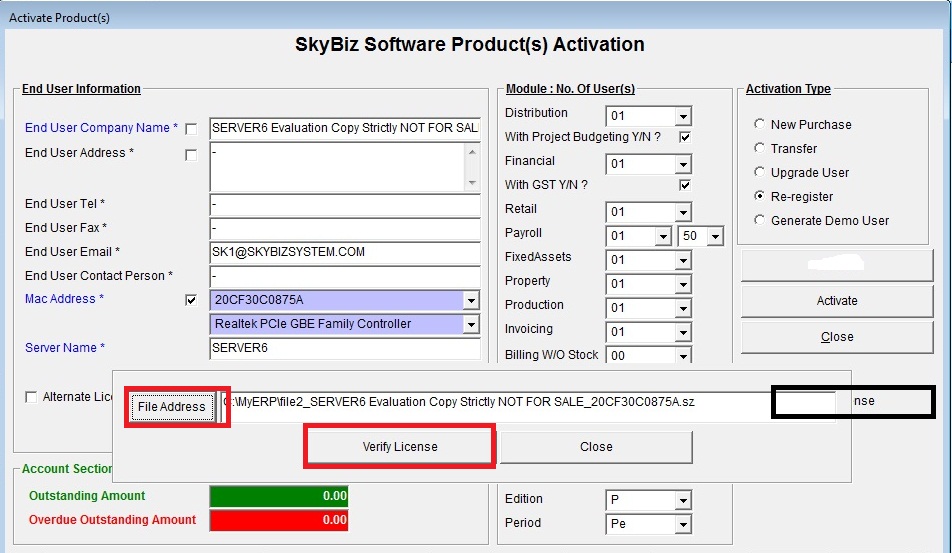
Task: Select the Re-register radio button
Action: pos(759,196)
